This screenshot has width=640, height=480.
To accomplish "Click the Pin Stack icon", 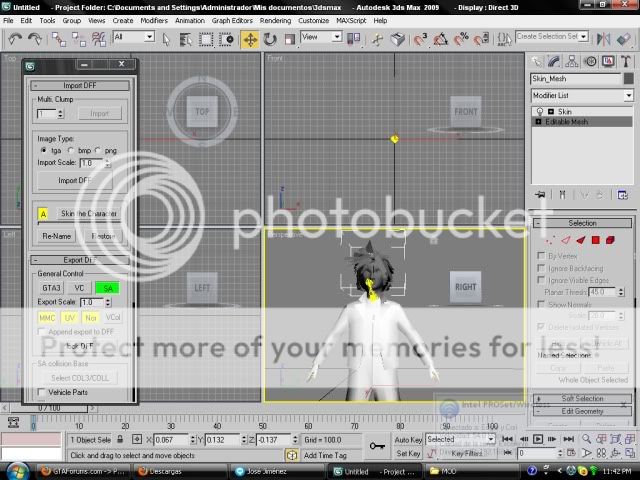I will (x=541, y=194).
